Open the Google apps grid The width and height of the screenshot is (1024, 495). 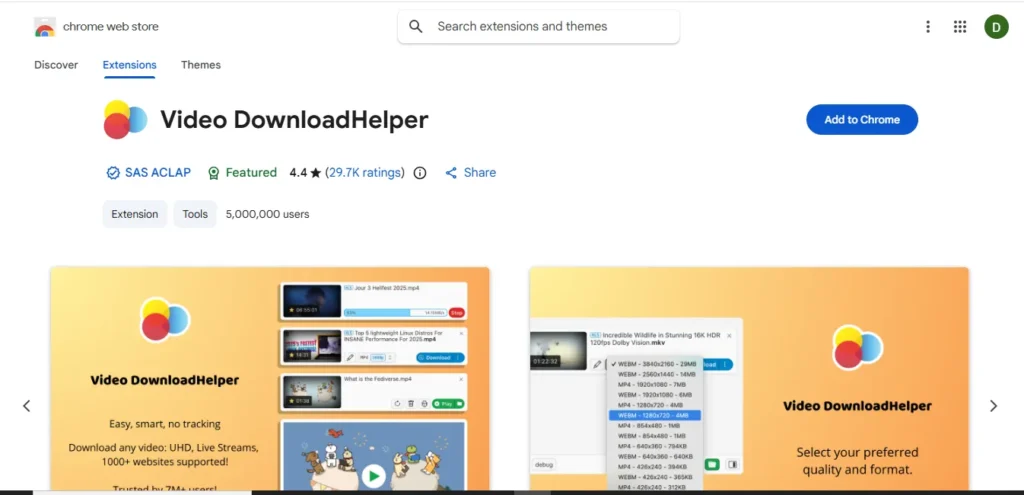pyautogui.click(x=959, y=27)
